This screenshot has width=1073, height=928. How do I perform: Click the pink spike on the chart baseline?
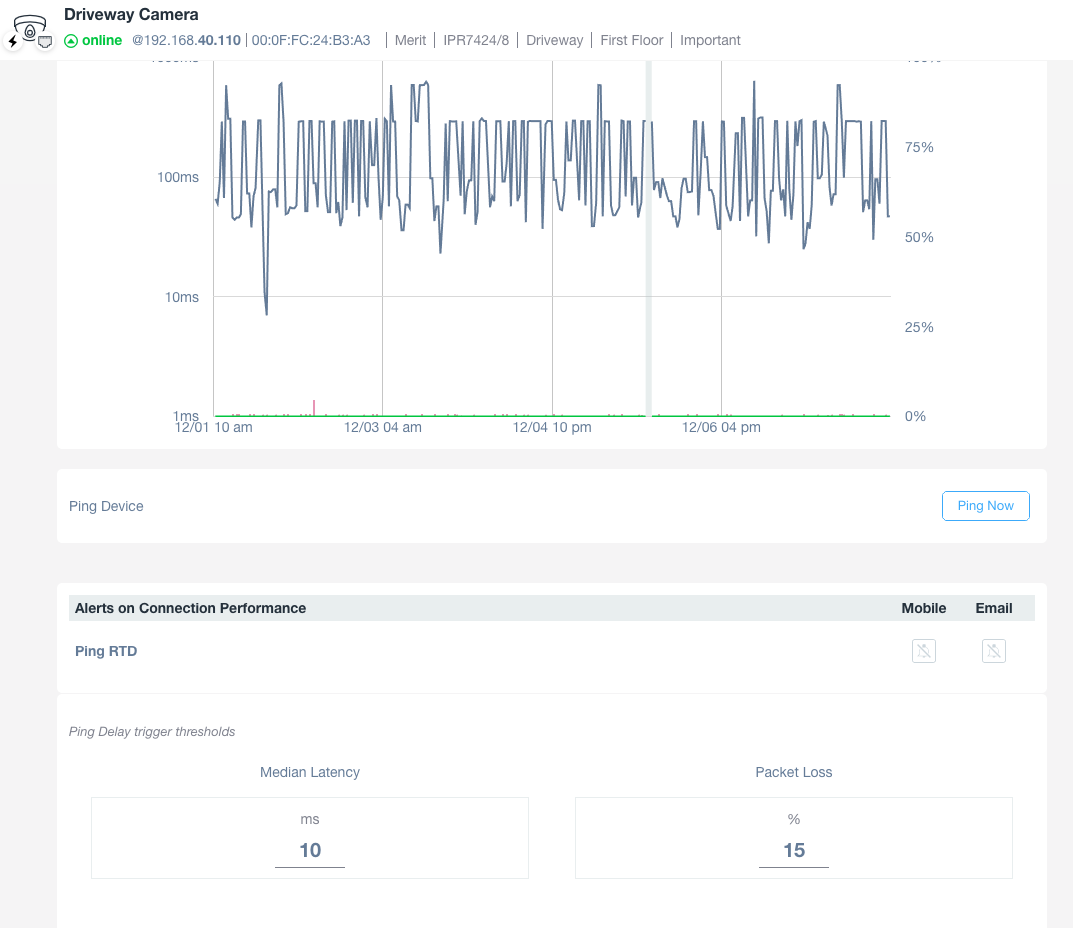pos(314,407)
